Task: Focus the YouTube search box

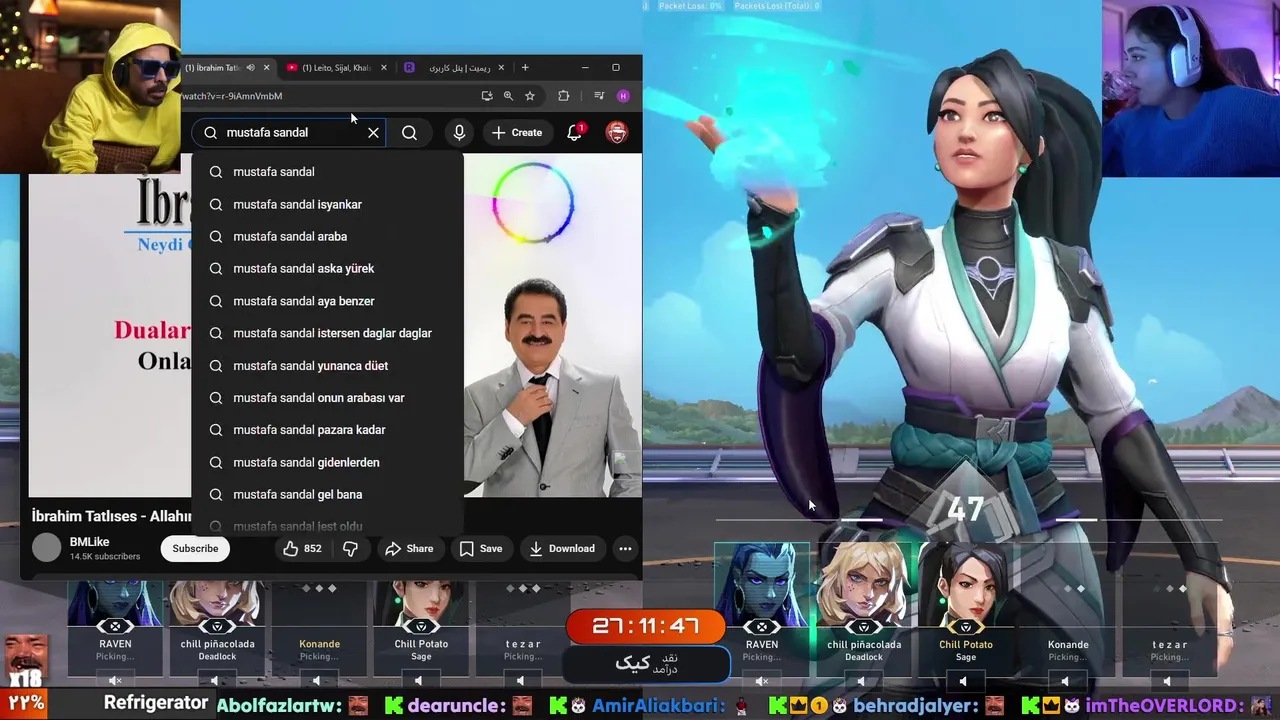Action: tap(290, 132)
